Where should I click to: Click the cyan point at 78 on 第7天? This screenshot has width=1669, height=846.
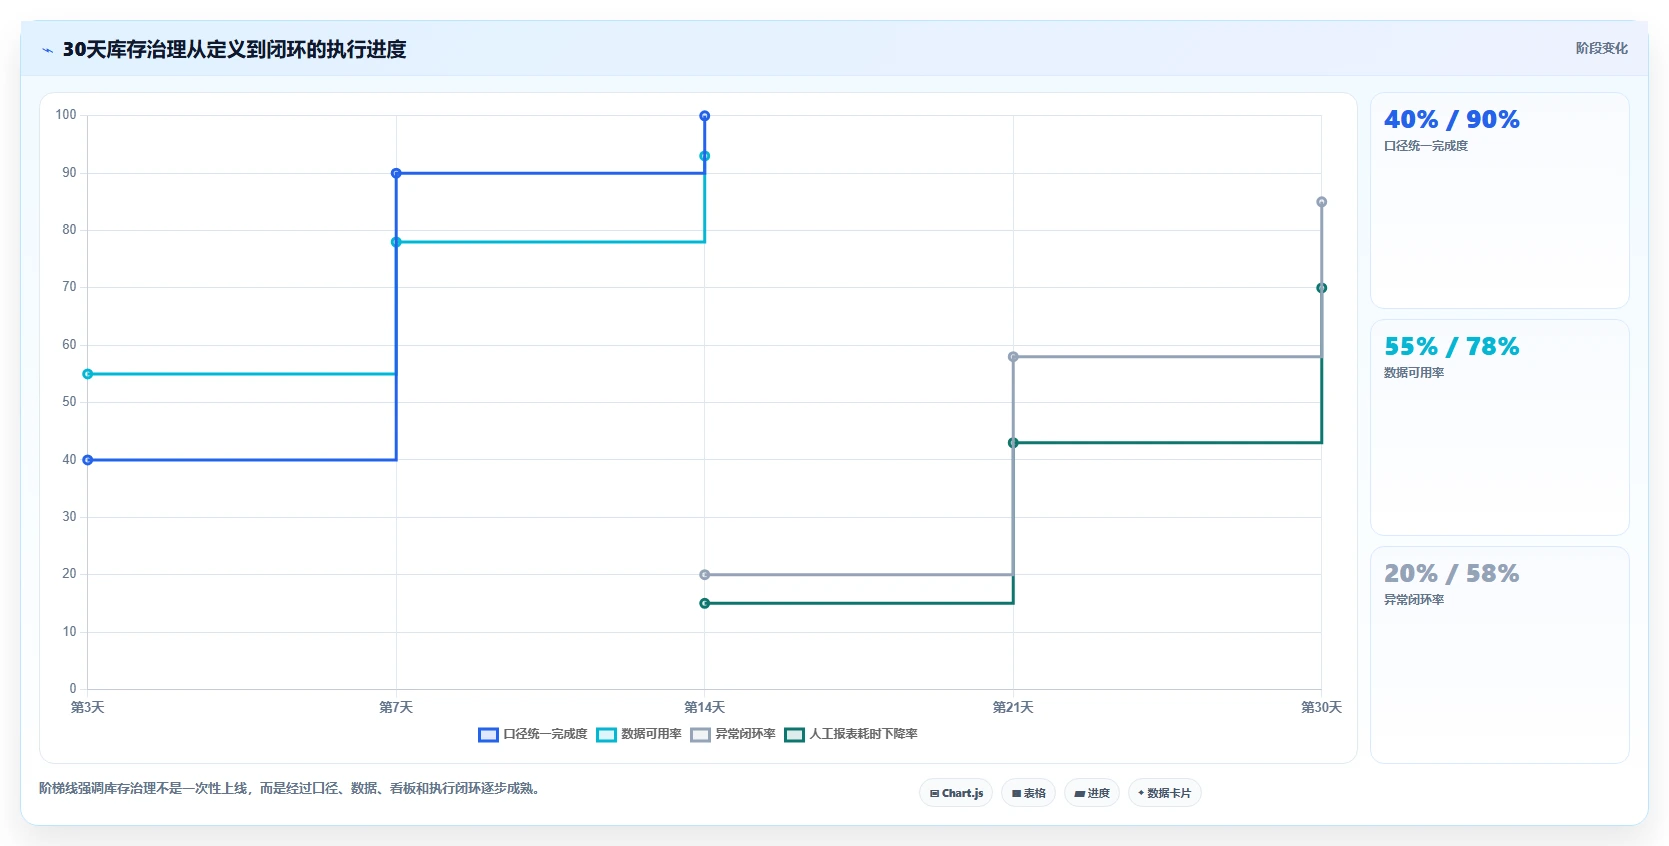[x=396, y=242]
